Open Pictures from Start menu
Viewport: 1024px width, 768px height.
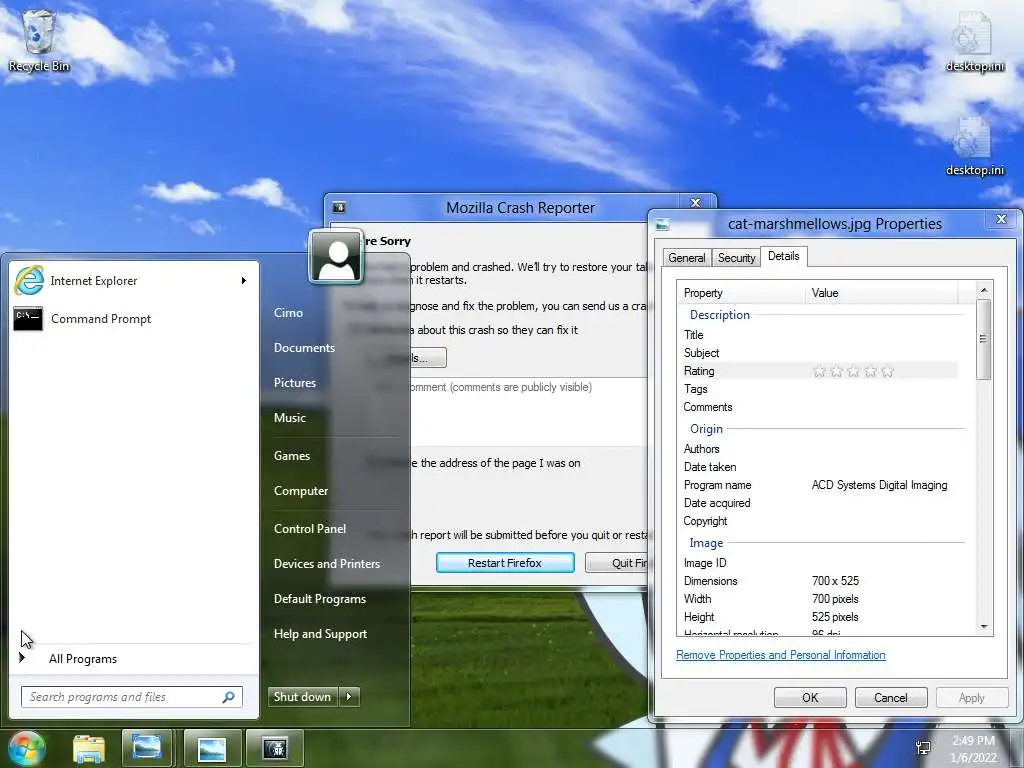click(295, 383)
